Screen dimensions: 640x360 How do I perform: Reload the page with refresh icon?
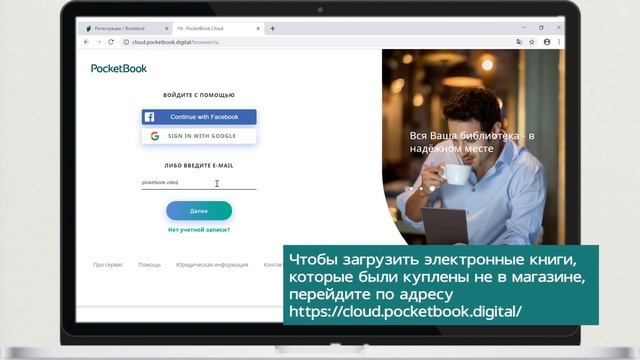coord(111,42)
